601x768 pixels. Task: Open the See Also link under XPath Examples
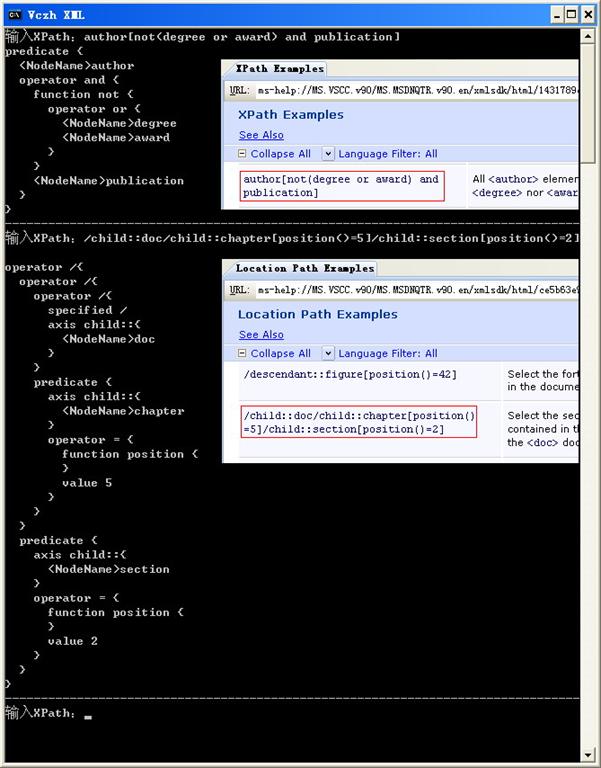point(261,135)
